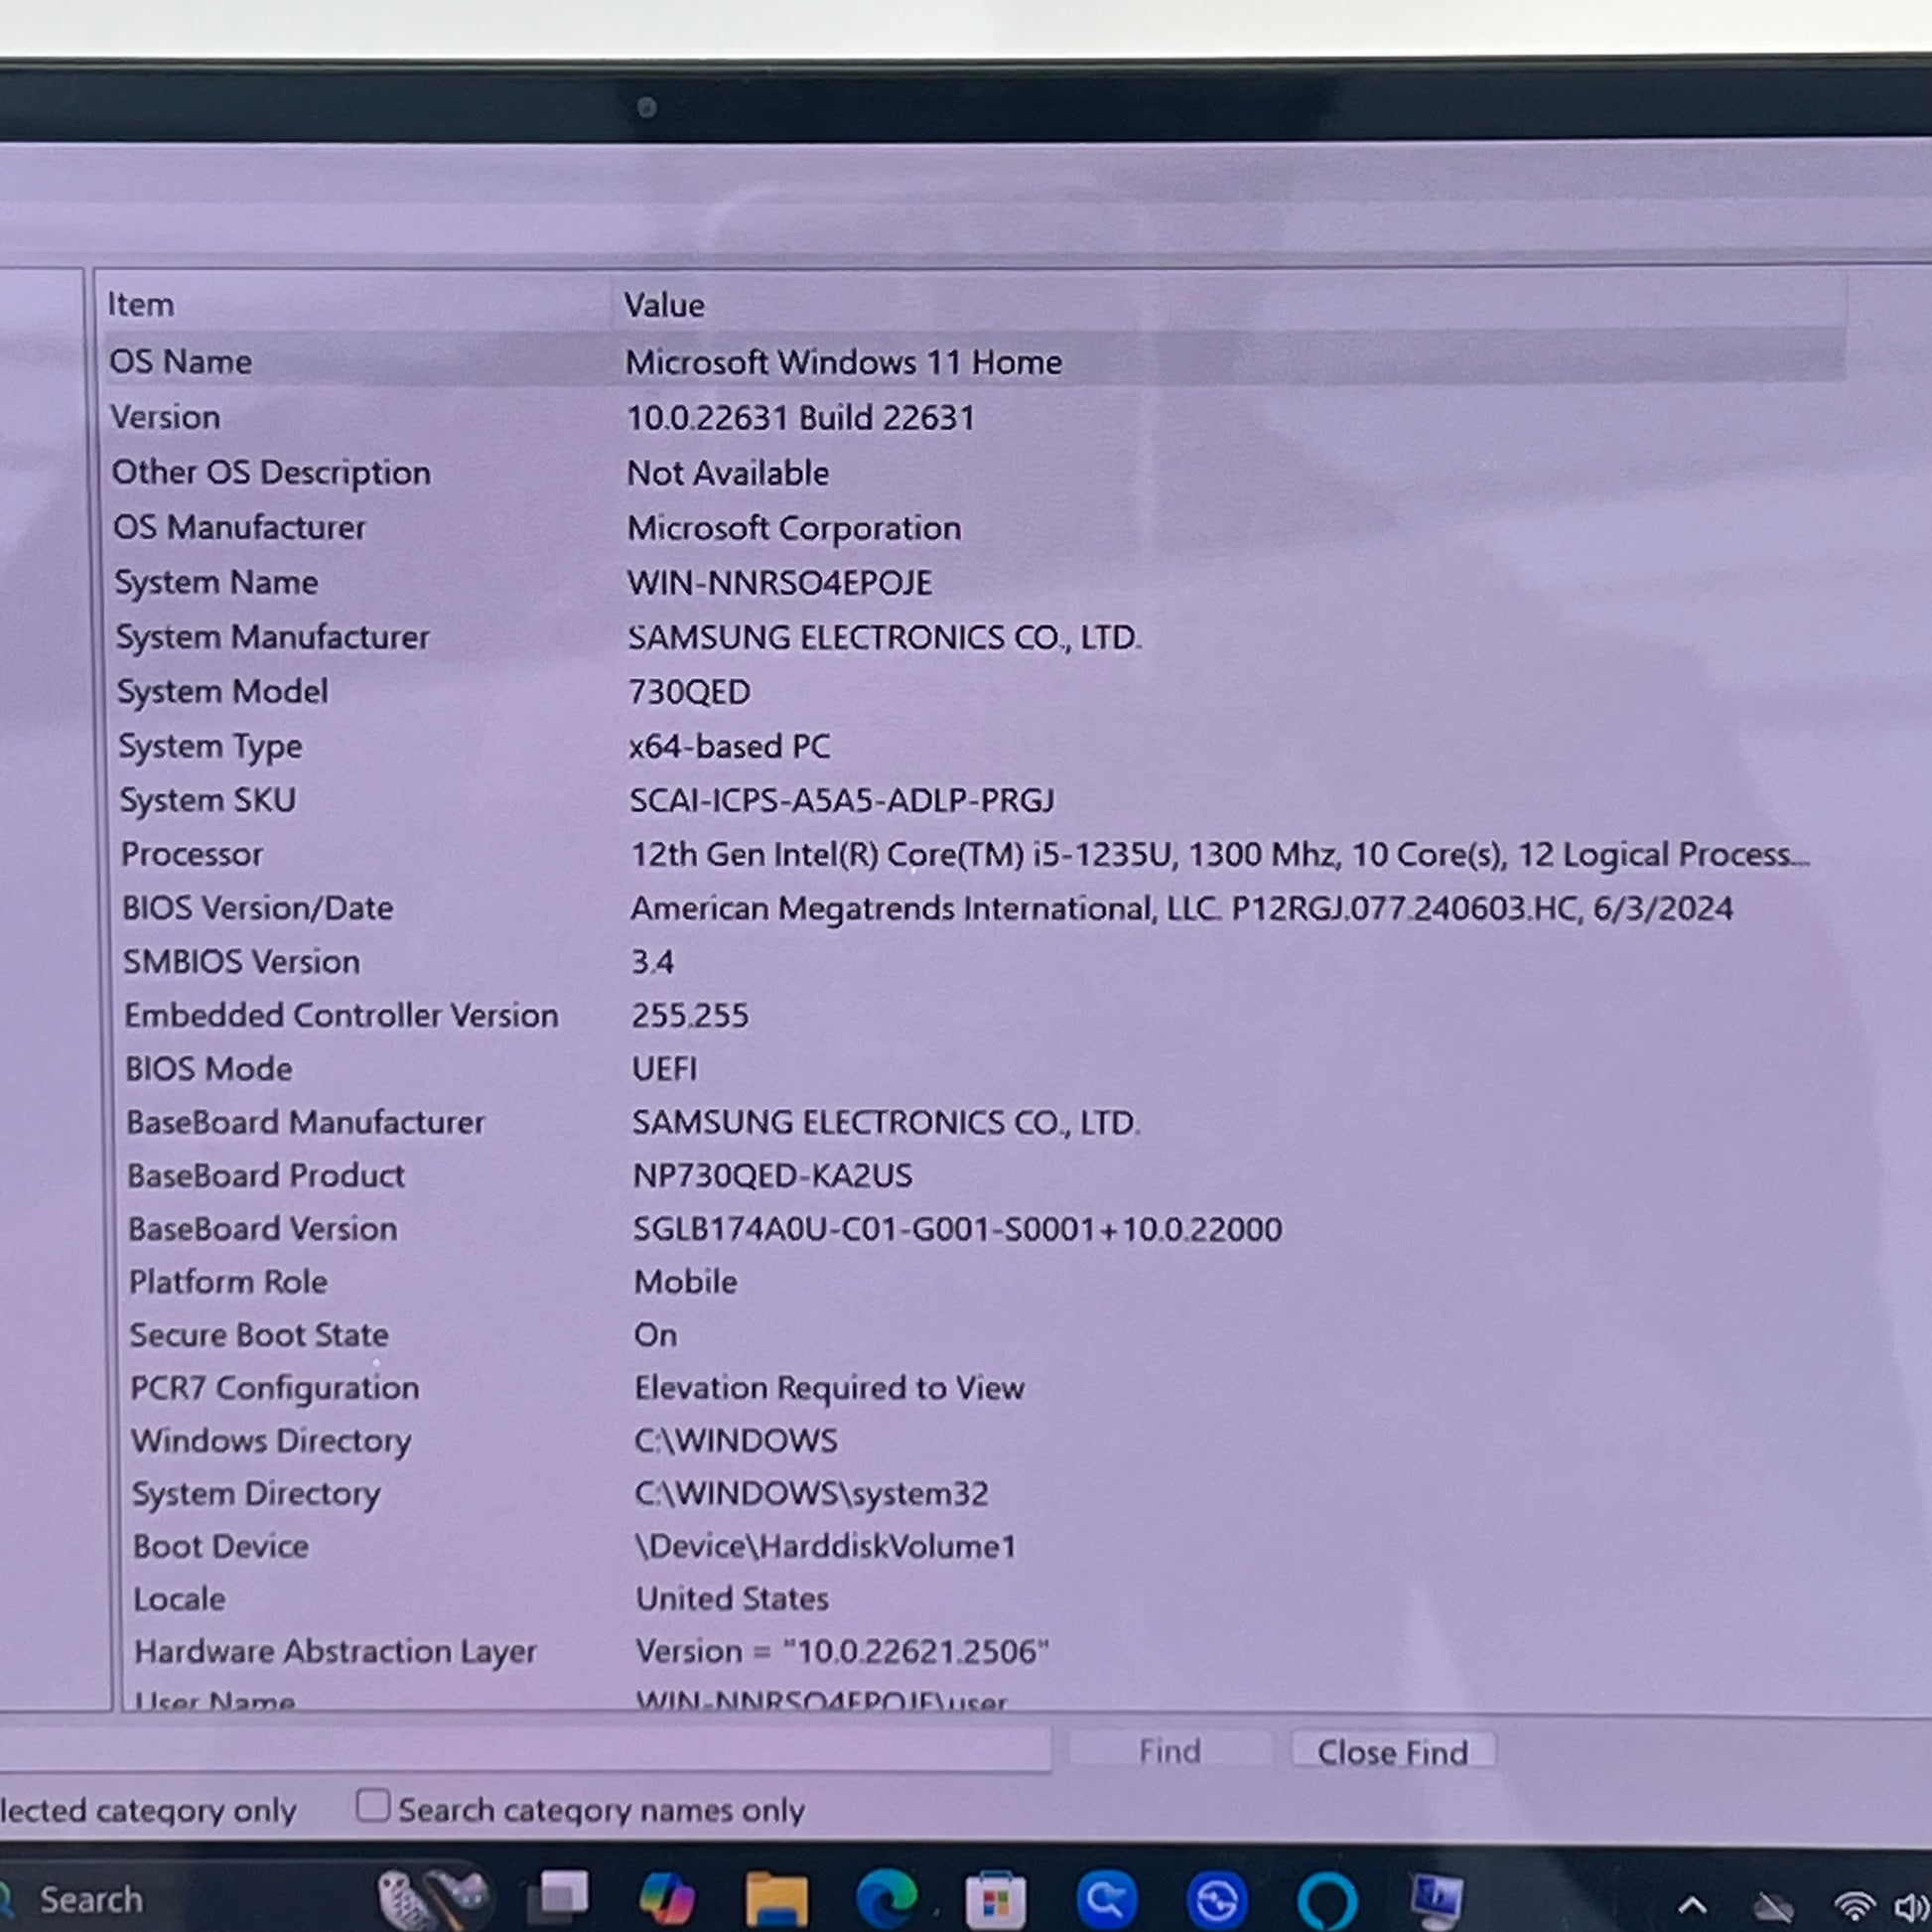Select the System Type label

(210, 746)
